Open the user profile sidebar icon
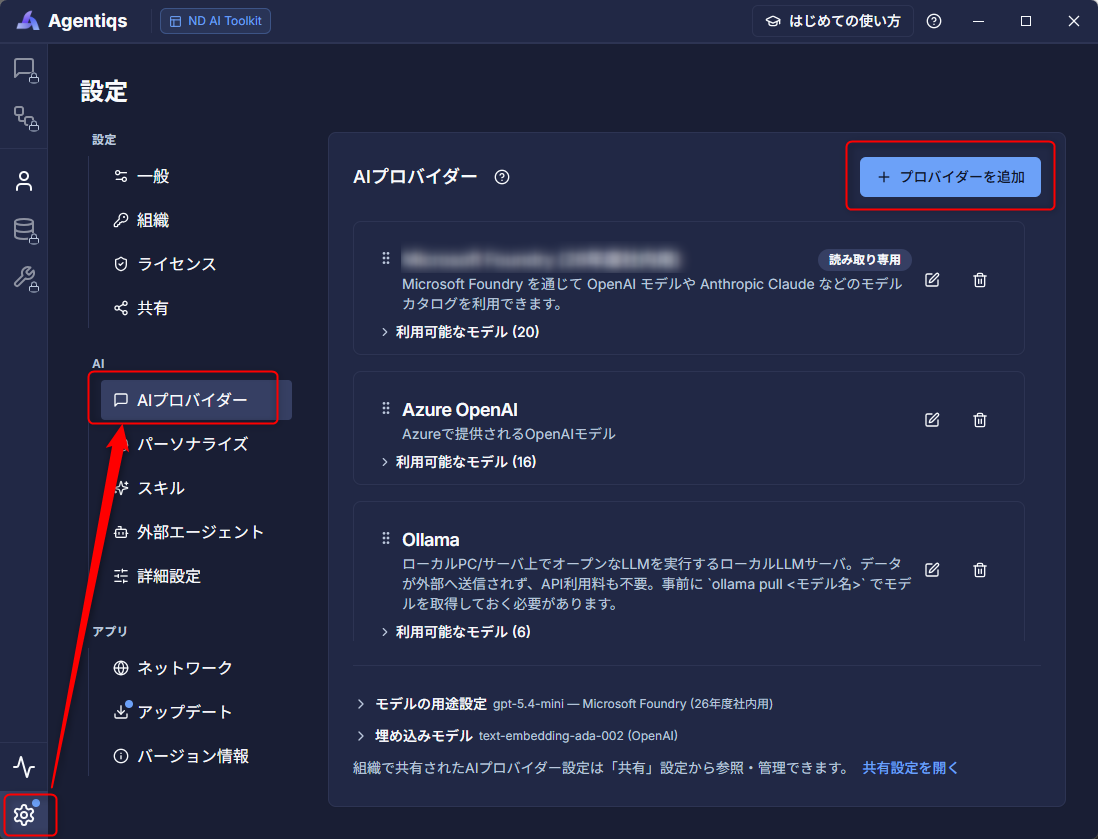 [x=25, y=181]
